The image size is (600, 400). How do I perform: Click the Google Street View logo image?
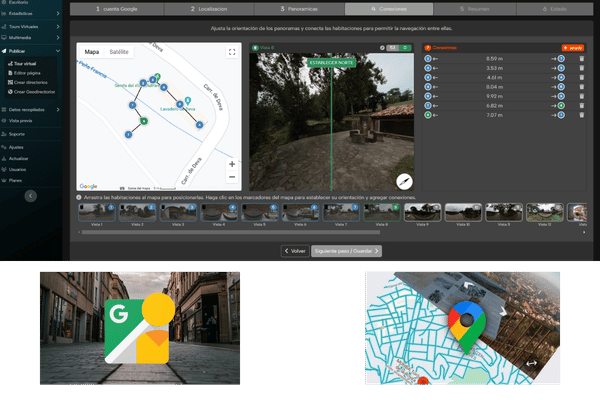pos(140,328)
